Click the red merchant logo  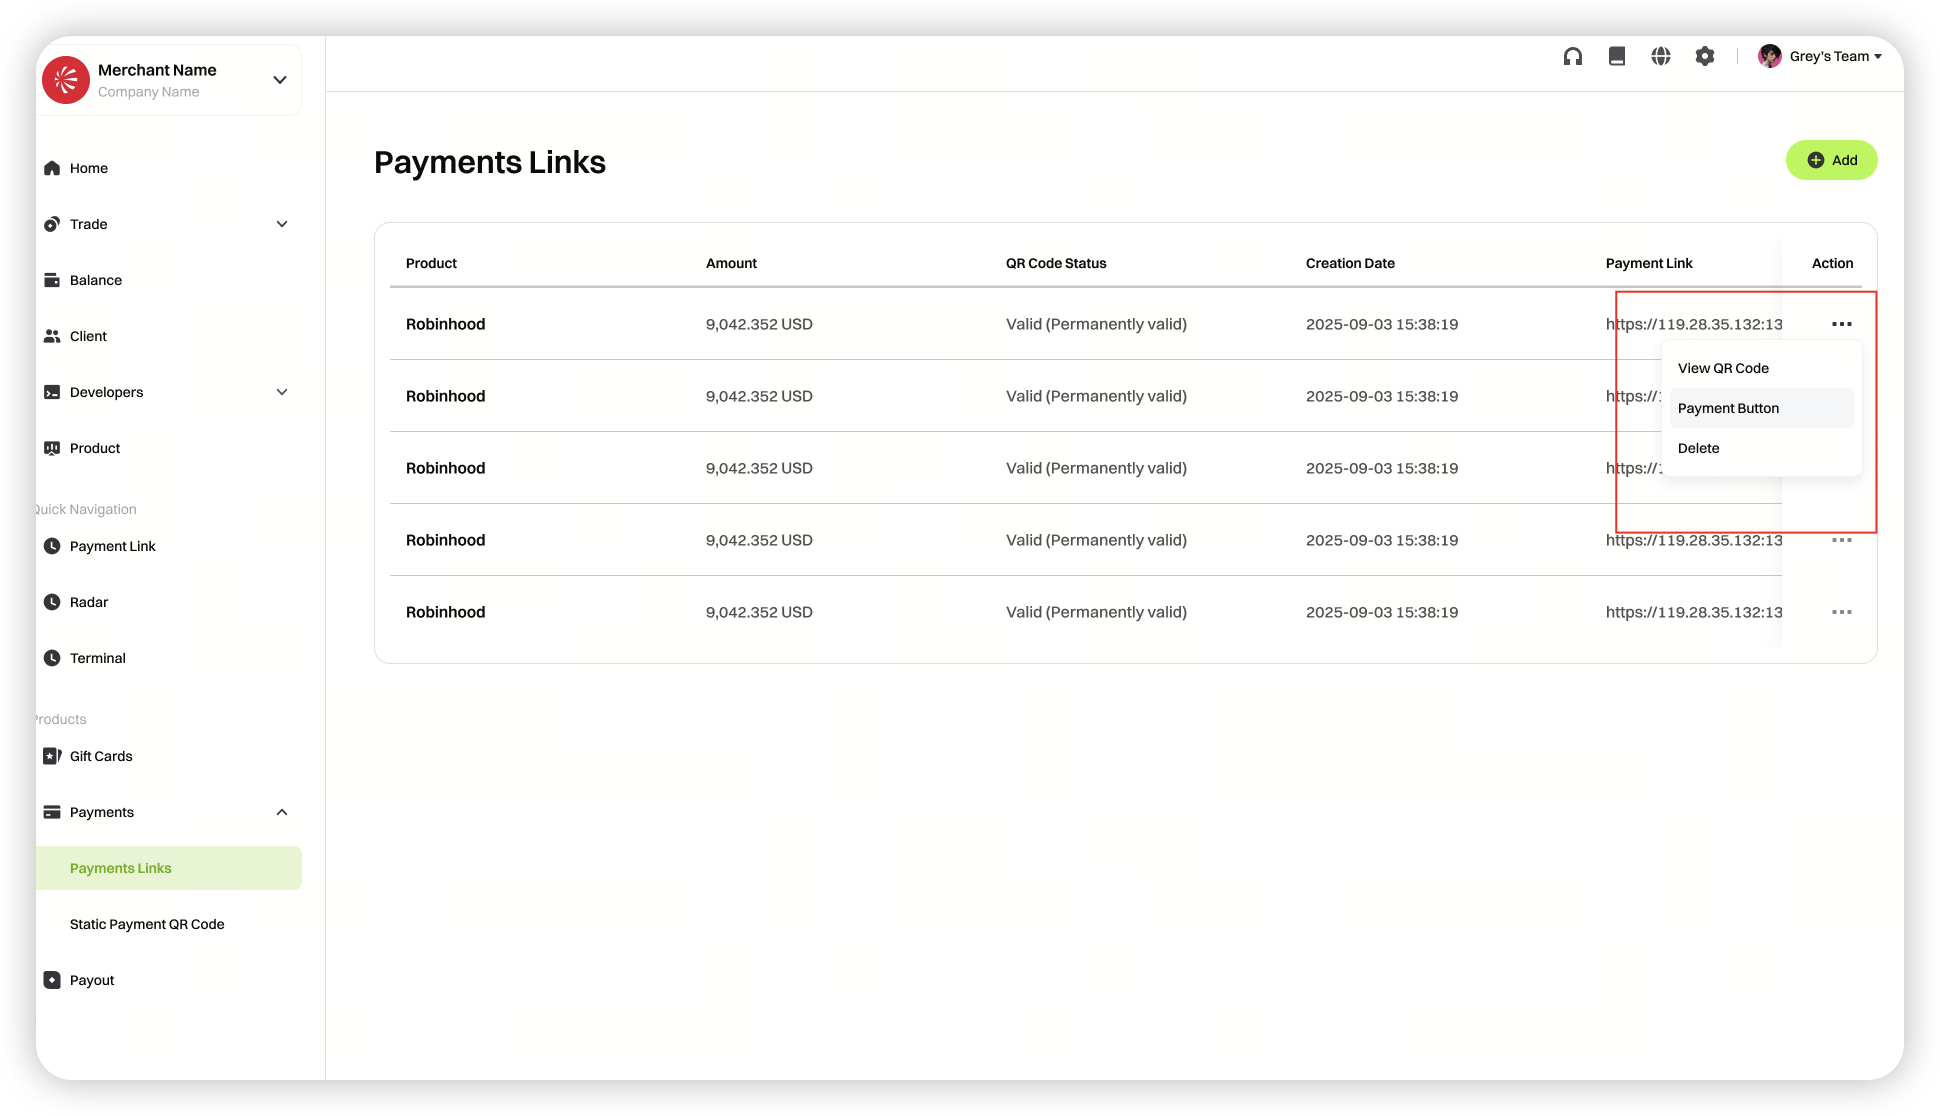[66, 80]
